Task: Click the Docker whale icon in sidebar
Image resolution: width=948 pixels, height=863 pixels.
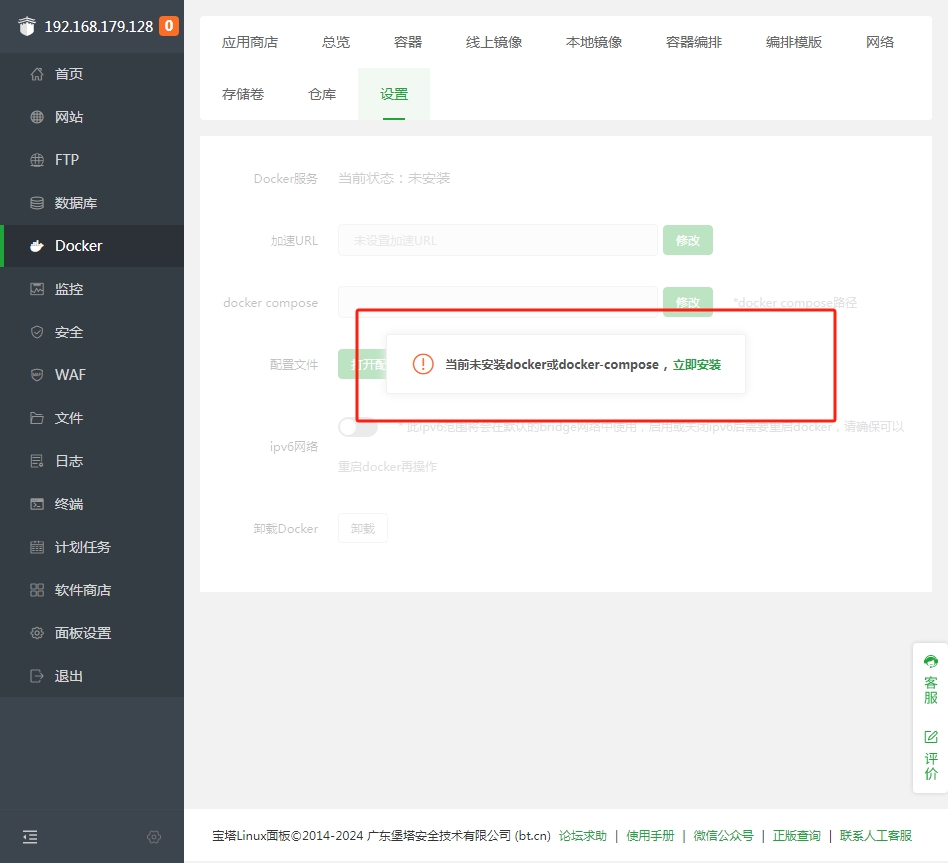Action: [x=37, y=246]
